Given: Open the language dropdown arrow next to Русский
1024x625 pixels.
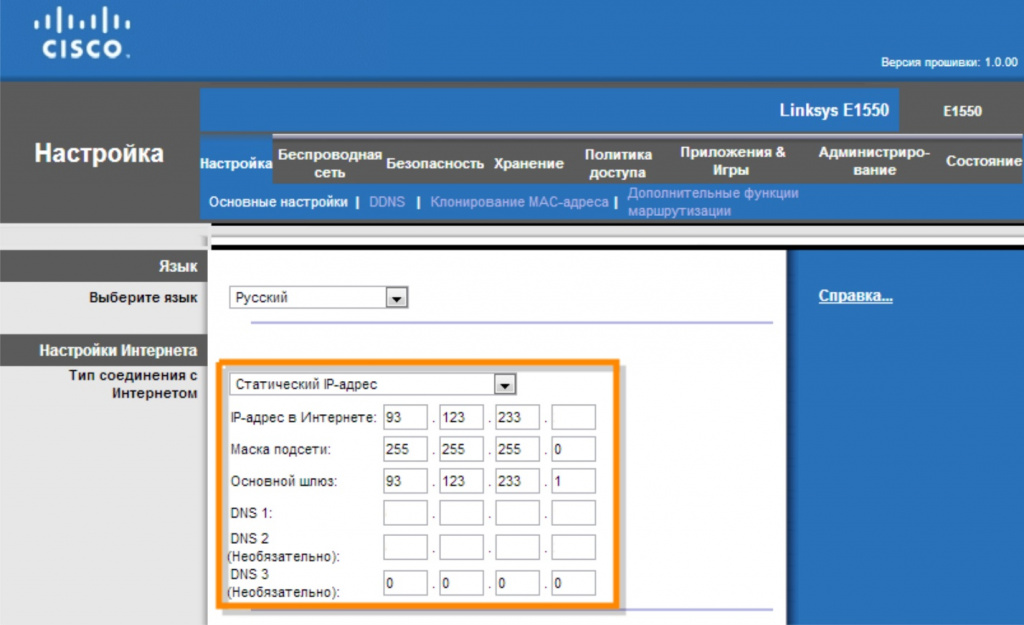Looking at the screenshot, I should 396,298.
